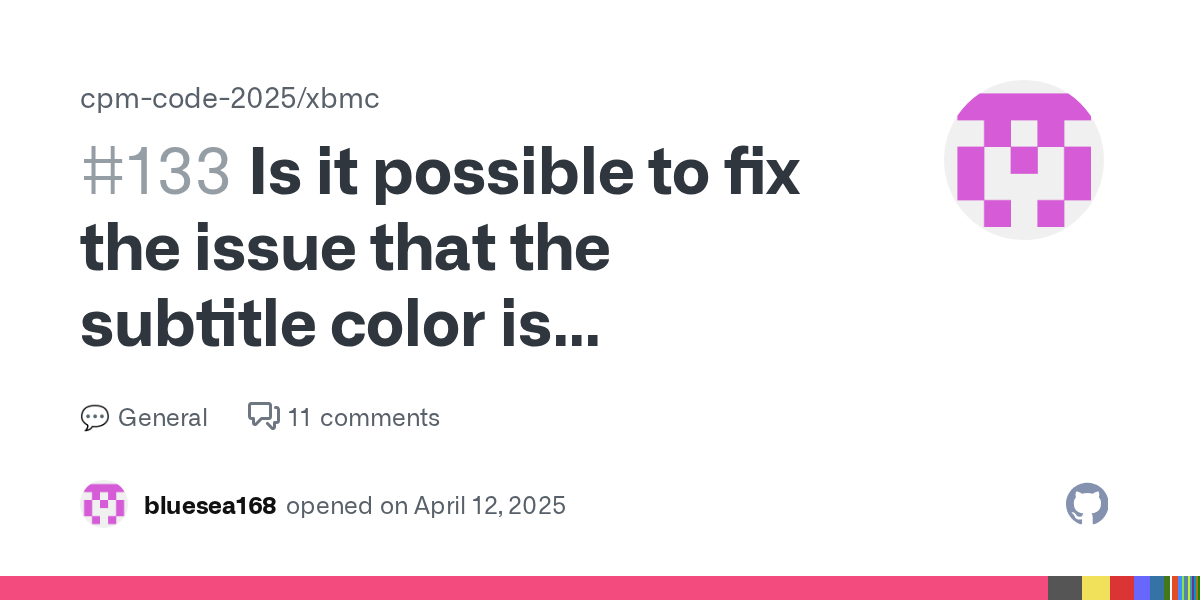Viewport: 1200px width, 600px height.
Task: Click bluesea168's small profile avatar
Action: (x=104, y=505)
